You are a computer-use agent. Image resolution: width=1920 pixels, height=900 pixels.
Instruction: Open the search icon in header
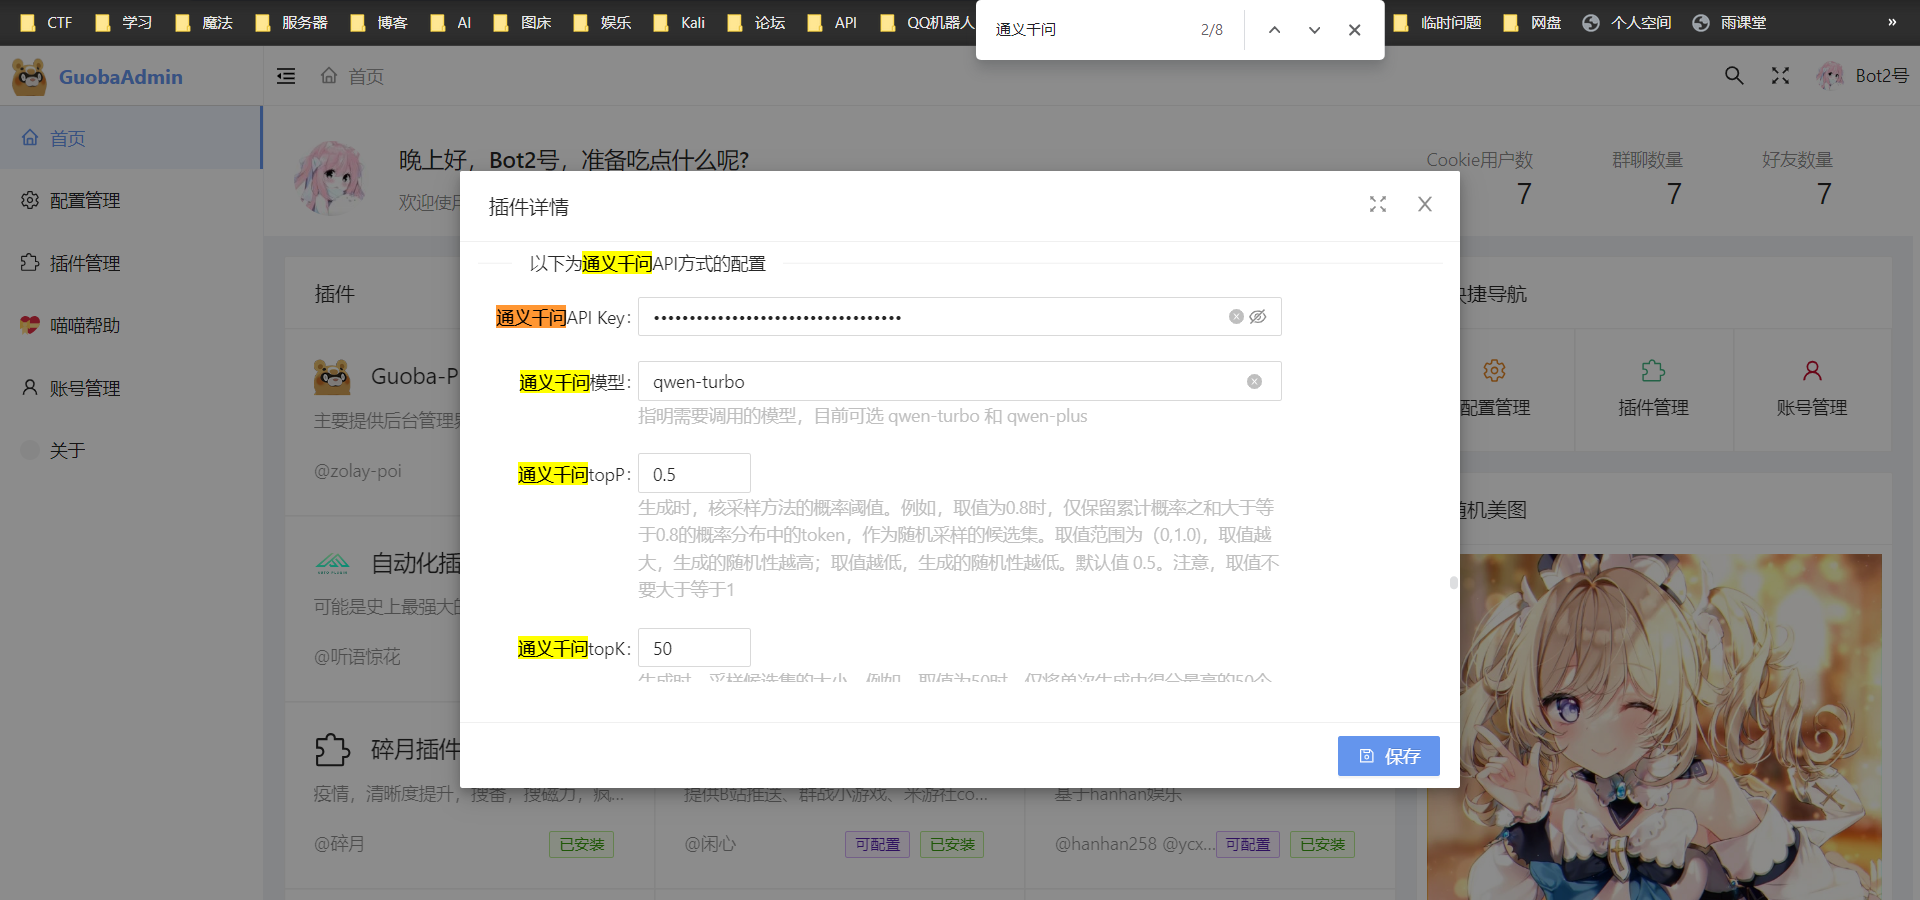pyautogui.click(x=1734, y=76)
